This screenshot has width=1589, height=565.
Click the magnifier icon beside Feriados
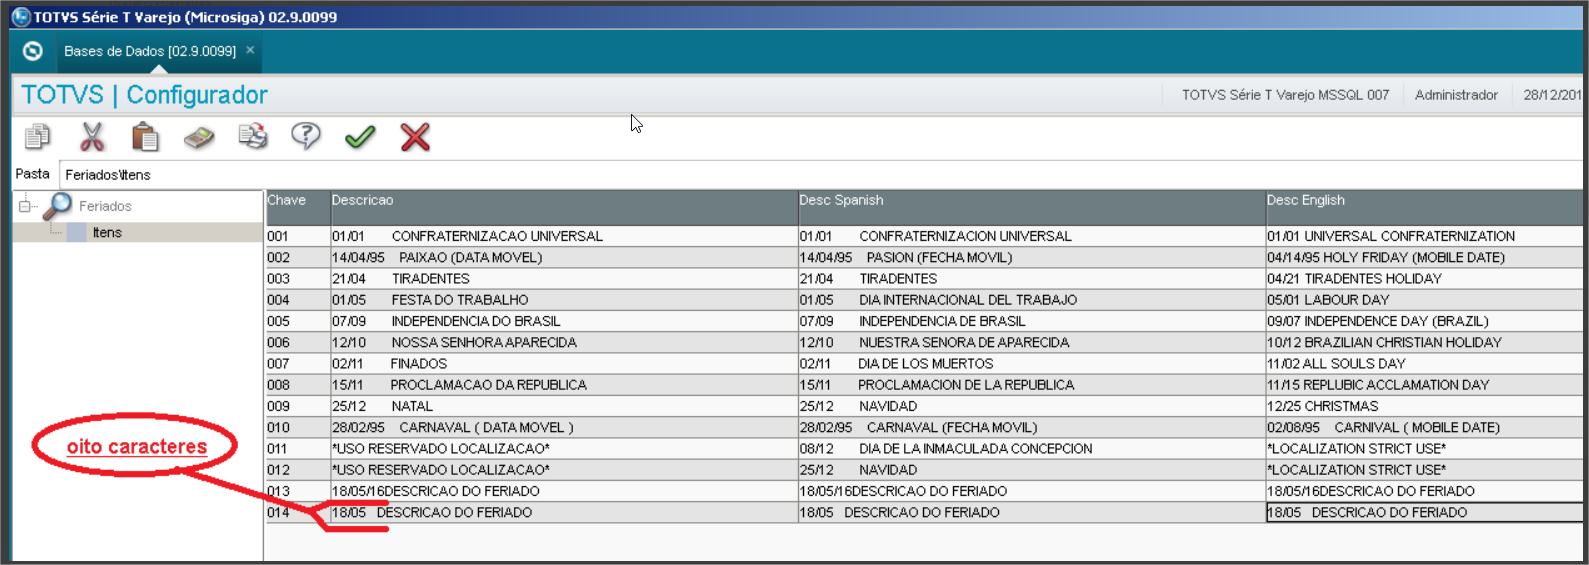(58, 206)
